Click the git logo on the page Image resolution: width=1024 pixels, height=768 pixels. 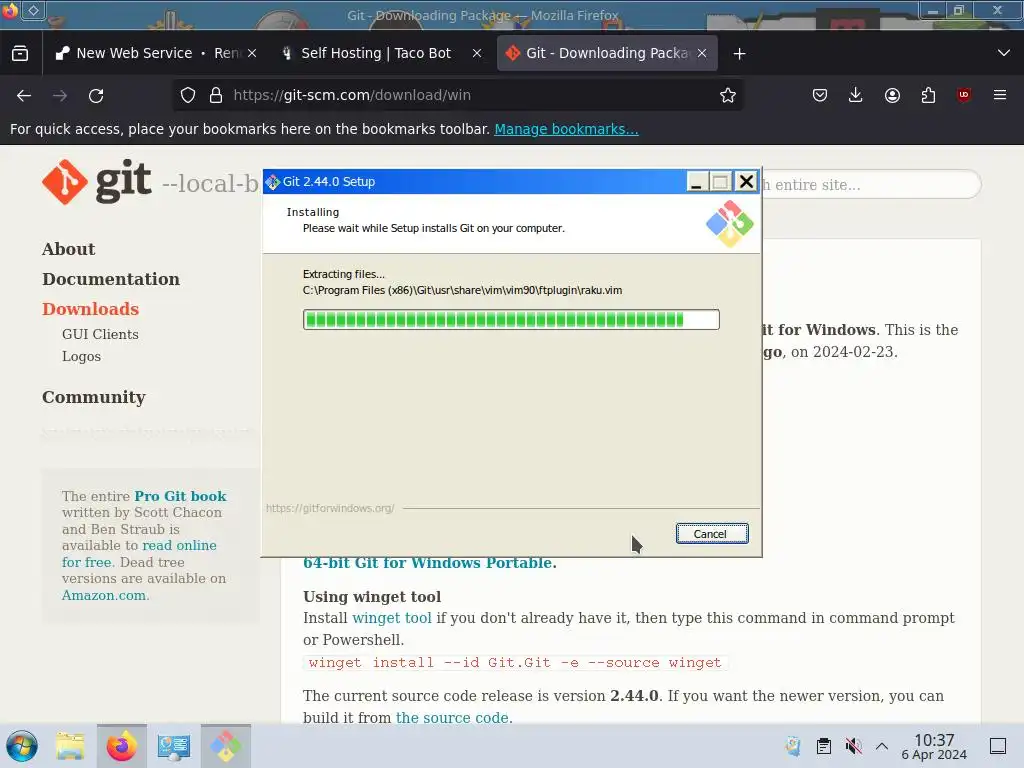pos(97,182)
